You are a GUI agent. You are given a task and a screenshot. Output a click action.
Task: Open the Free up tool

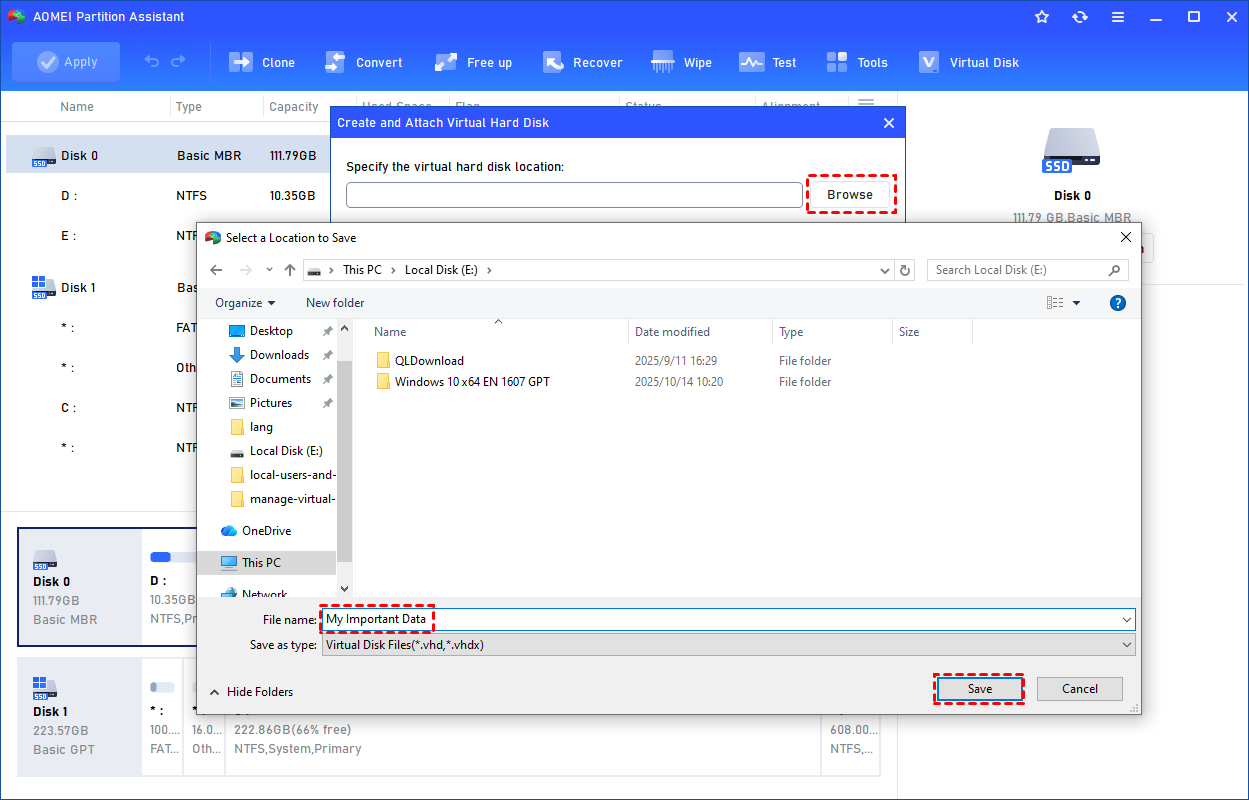(x=473, y=62)
